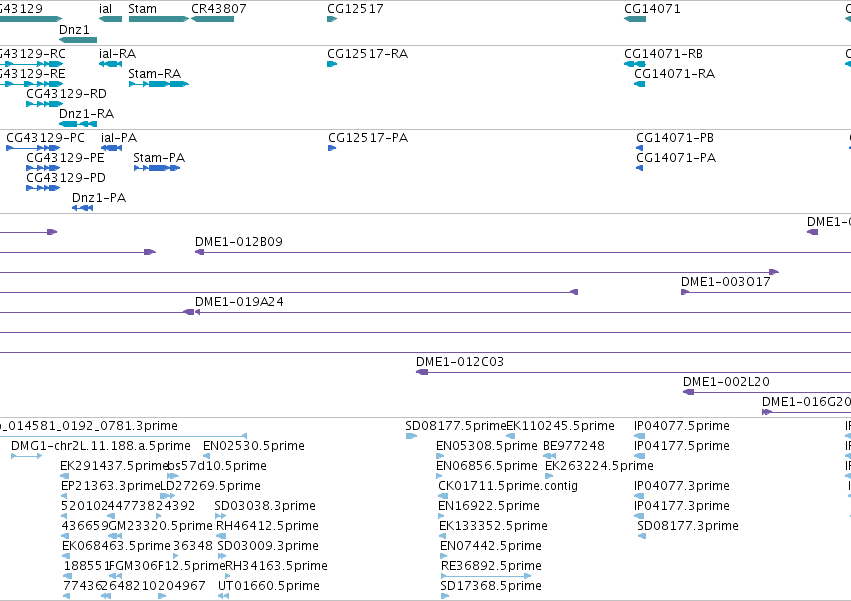Click transcript CG43129-RD
Viewport: 851px width, 601px height.
pyautogui.click(x=66, y=94)
